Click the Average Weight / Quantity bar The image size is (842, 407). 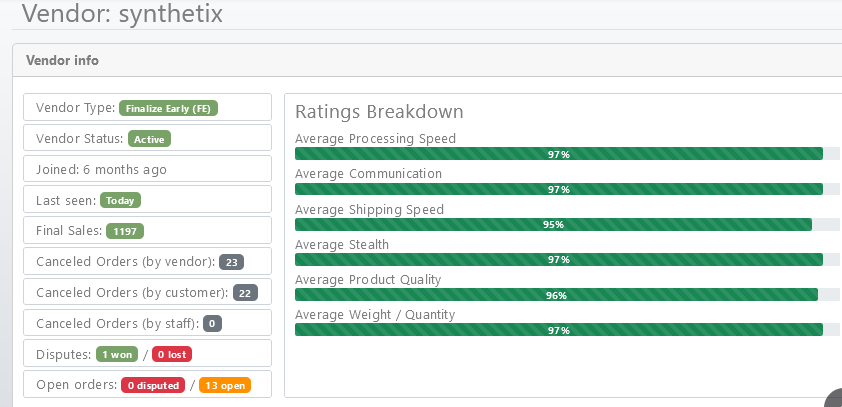(x=558, y=330)
